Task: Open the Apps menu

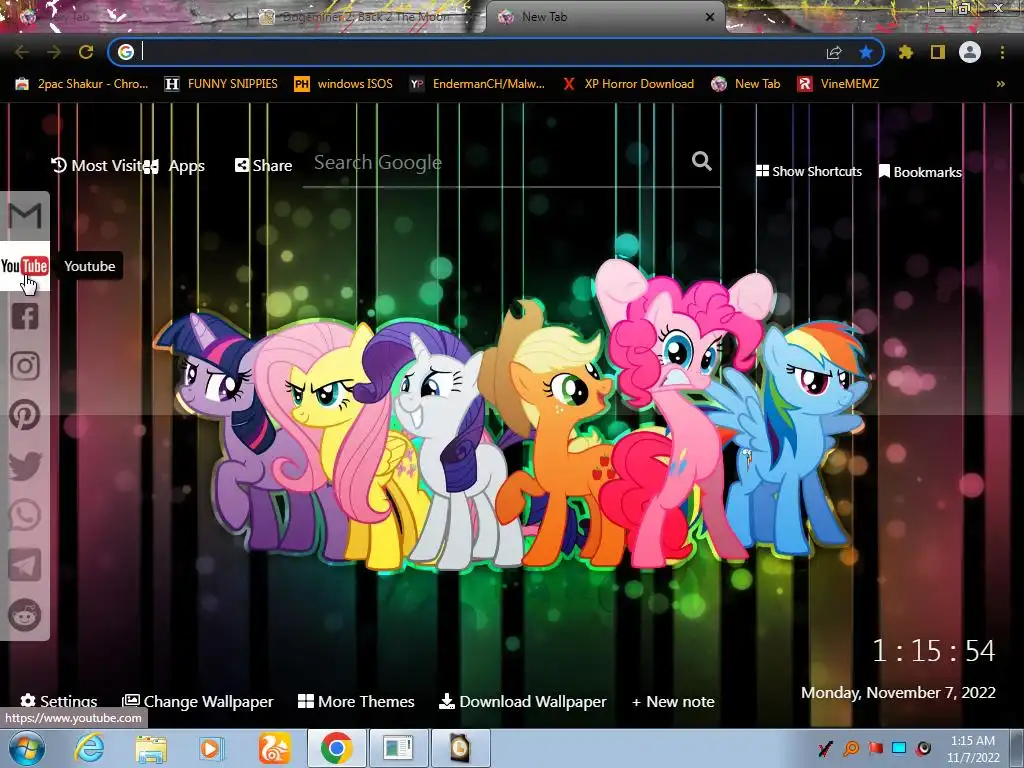Action: pyautogui.click(x=174, y=166)
